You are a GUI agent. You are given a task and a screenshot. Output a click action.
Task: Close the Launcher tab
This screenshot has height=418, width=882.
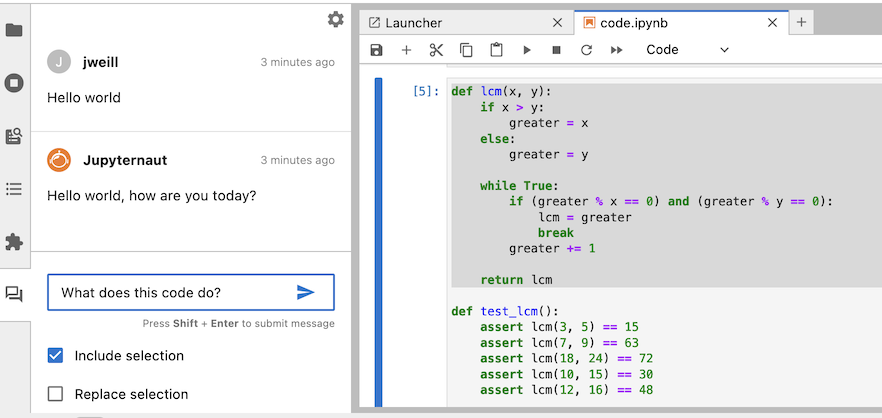click(x=557, y=23)
